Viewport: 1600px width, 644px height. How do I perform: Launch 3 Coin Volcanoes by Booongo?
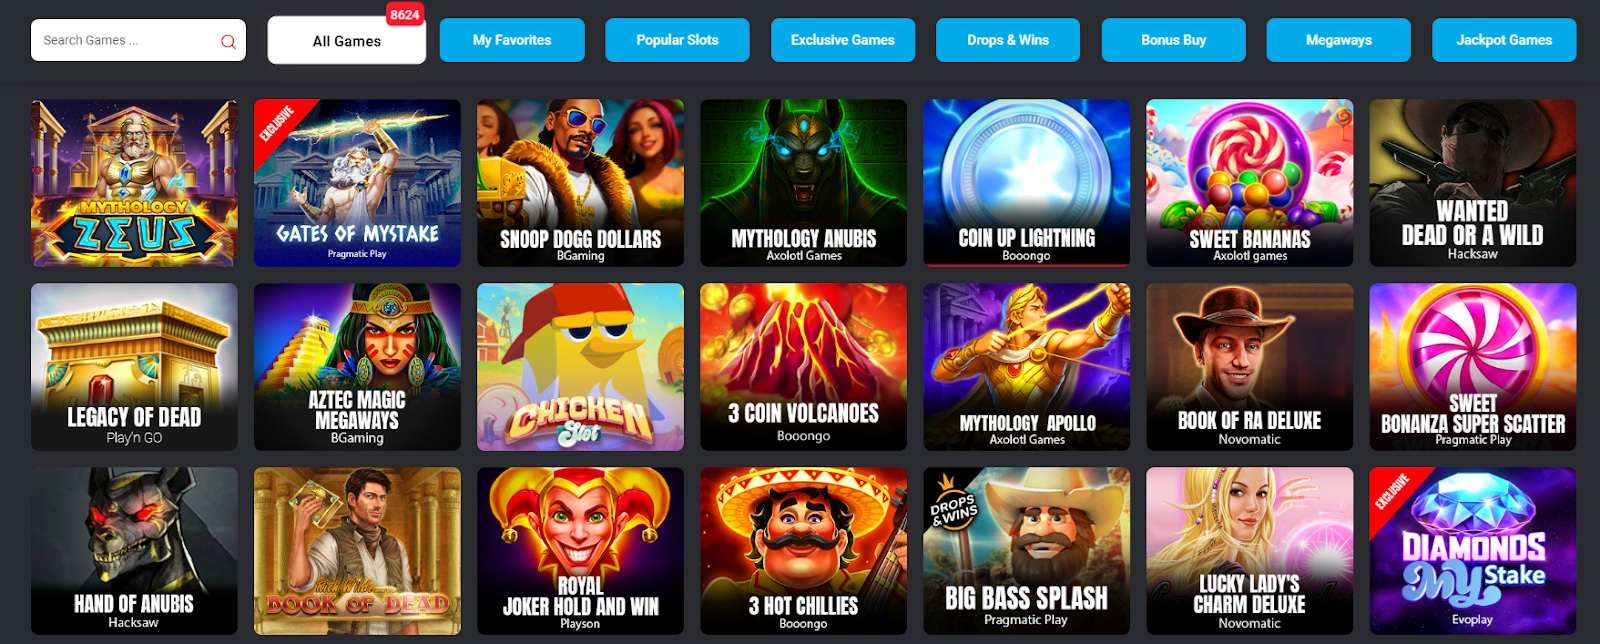tap(803, 367)
